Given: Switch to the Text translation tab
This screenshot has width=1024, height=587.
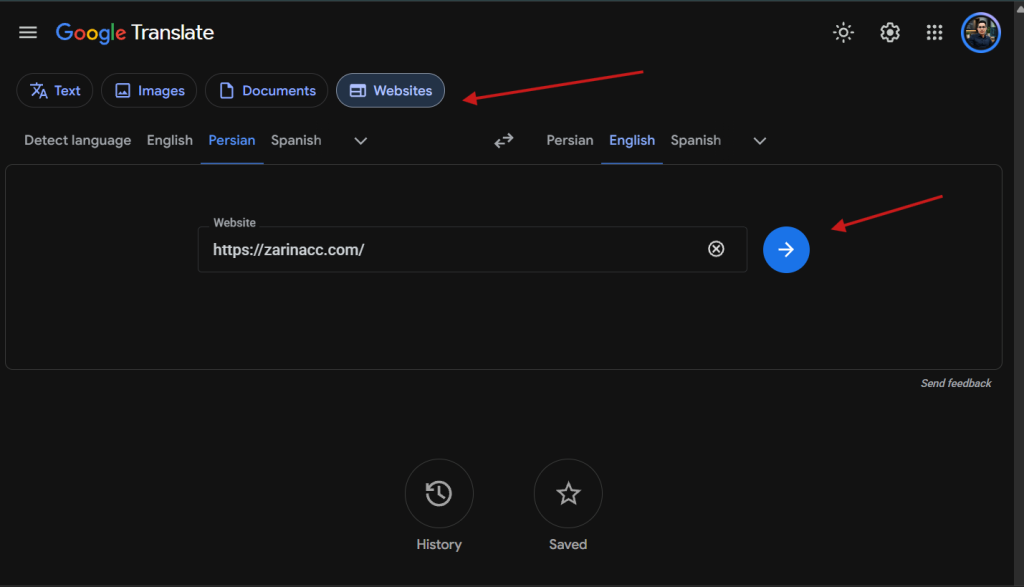Looking at the screenshot, I should click(x=55, y=91).
